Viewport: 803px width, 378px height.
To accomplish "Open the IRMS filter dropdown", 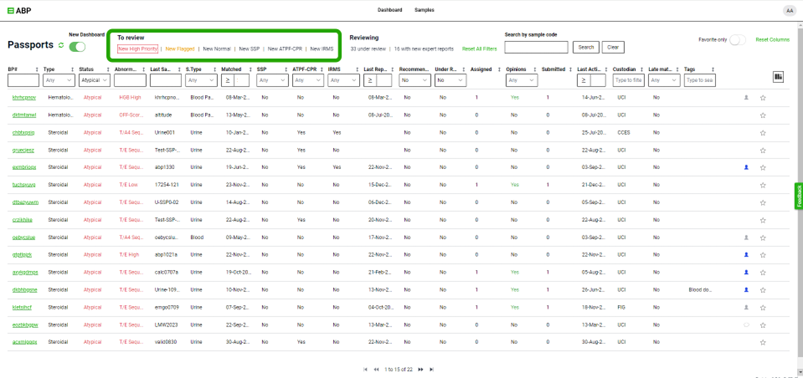I will click(344, 80).
